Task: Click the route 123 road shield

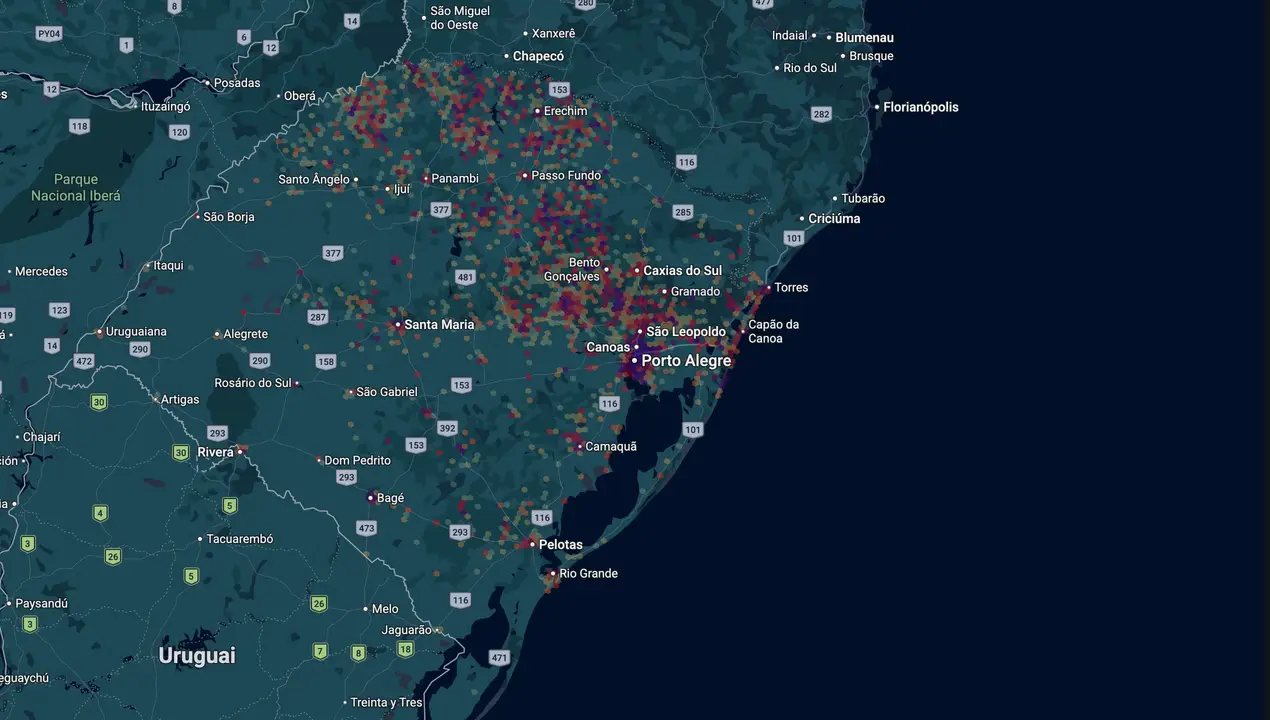Action: [x=60, y=310]
